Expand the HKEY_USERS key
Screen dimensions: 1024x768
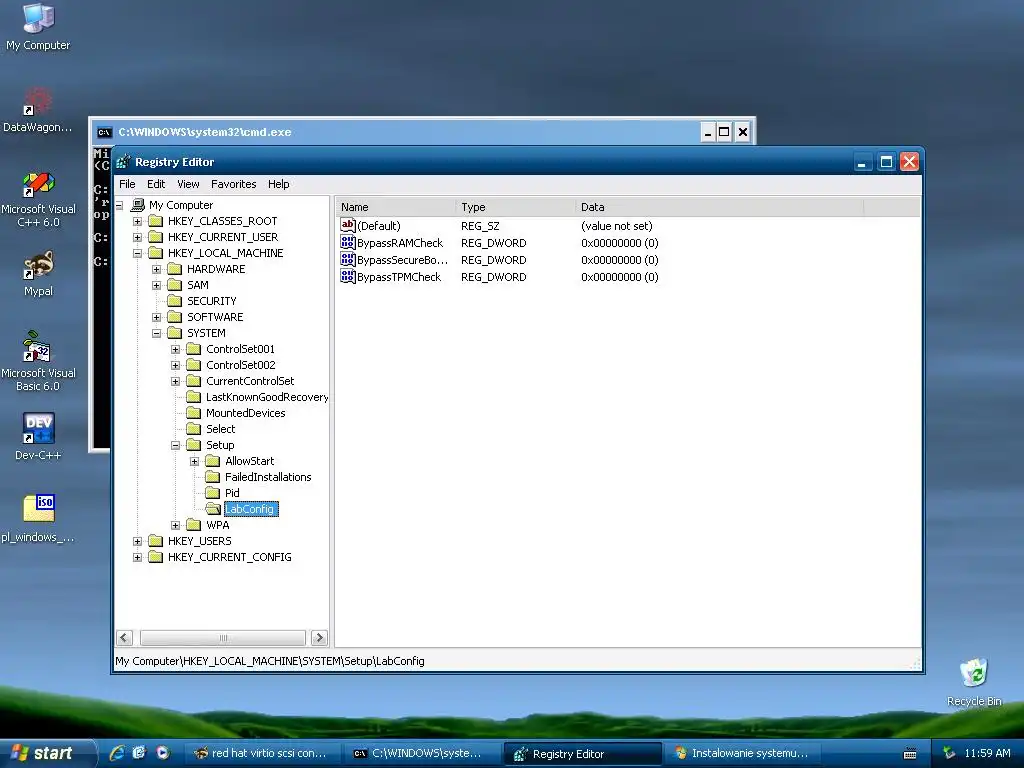137,541
